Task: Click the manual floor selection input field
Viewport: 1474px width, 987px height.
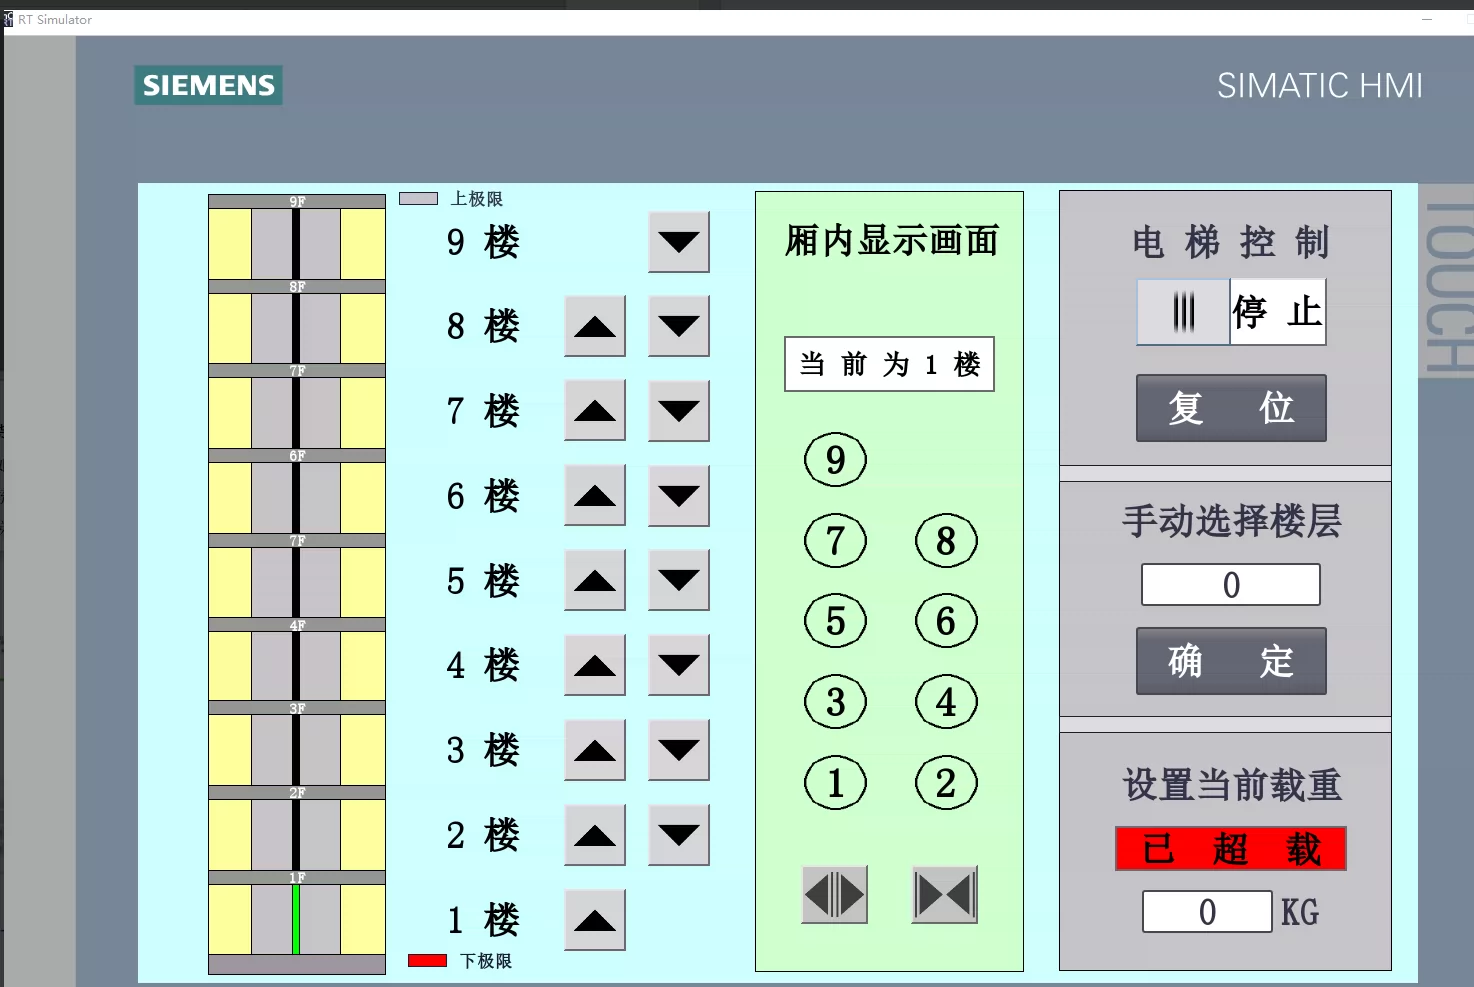Action: tap(1231, 585)
